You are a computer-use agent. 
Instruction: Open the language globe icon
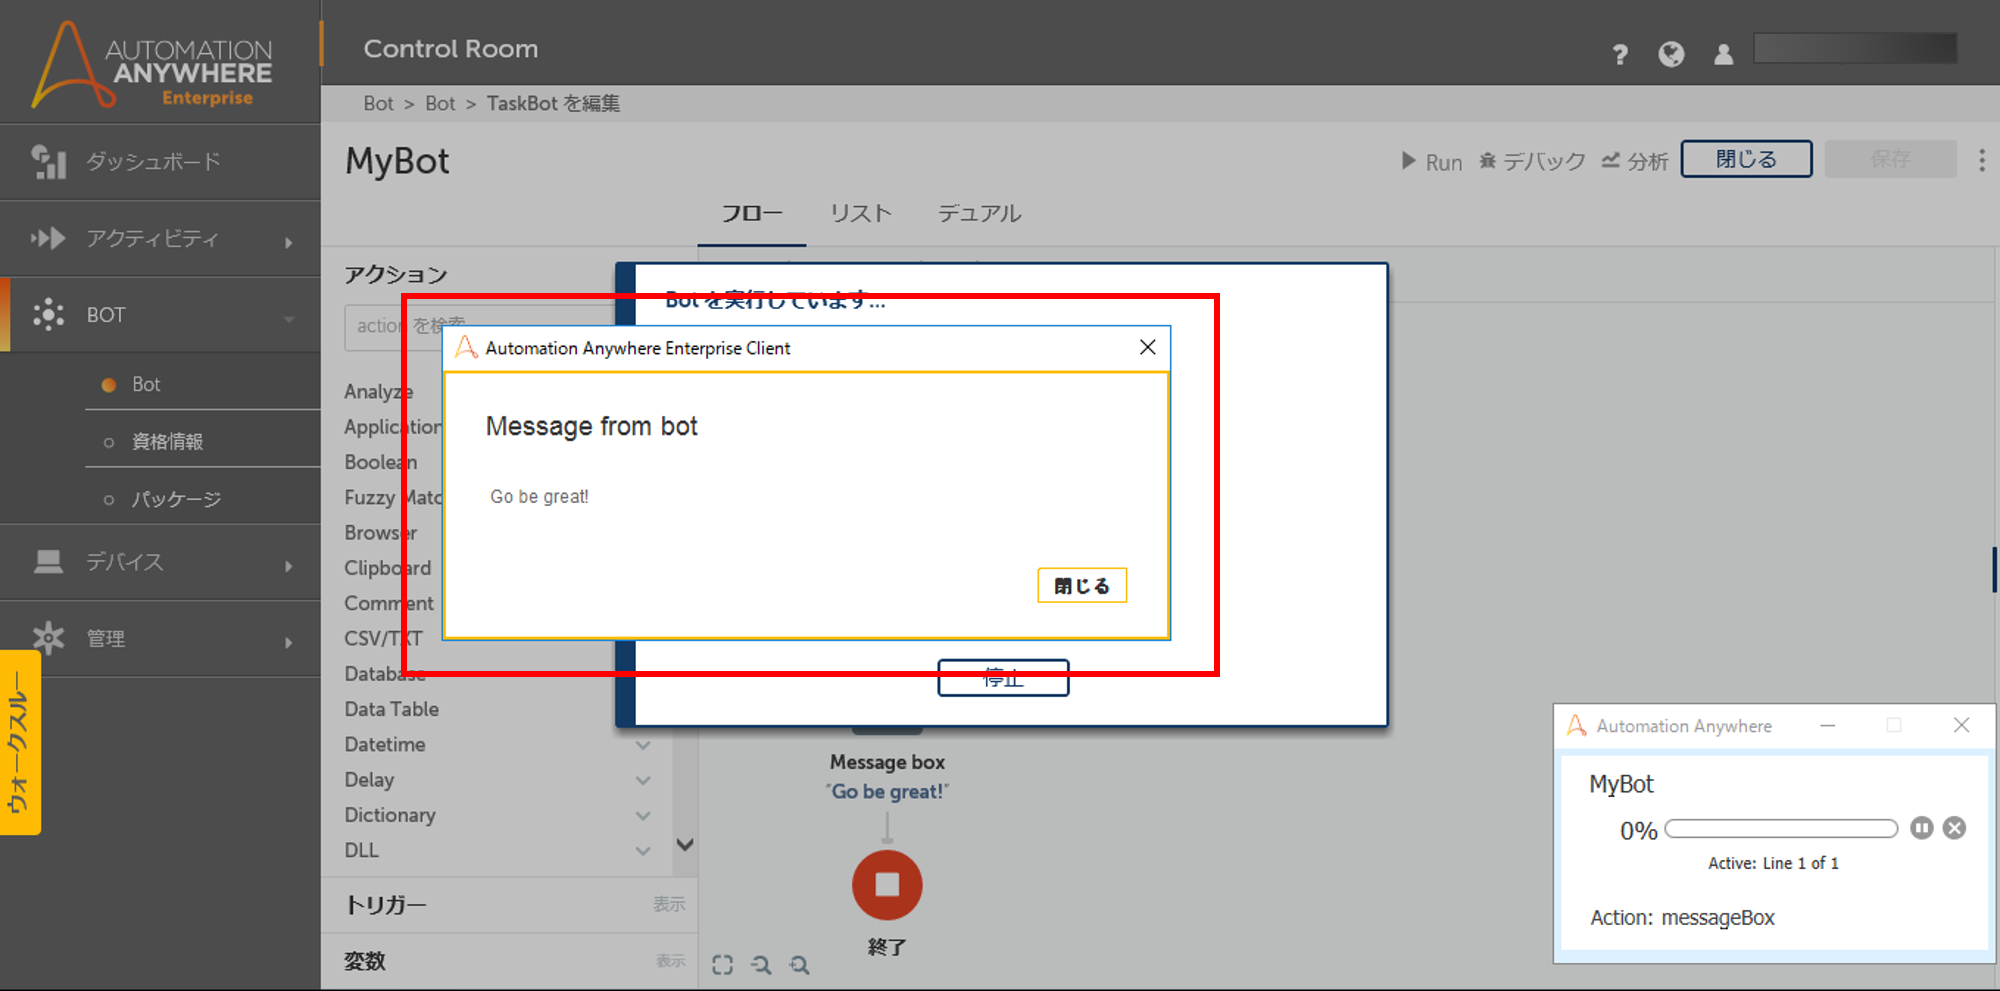tap(1671, 54)
